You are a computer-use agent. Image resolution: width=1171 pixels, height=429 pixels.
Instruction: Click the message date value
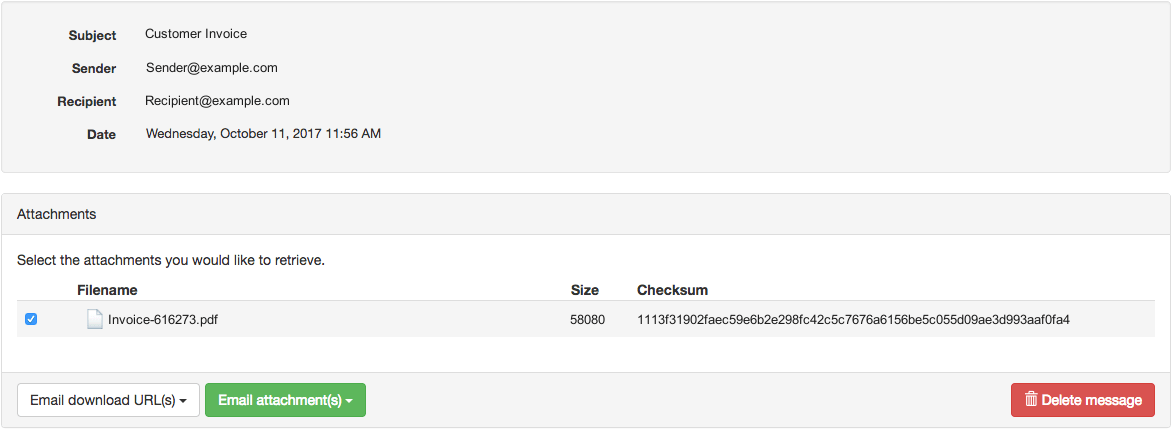[263, 133]
